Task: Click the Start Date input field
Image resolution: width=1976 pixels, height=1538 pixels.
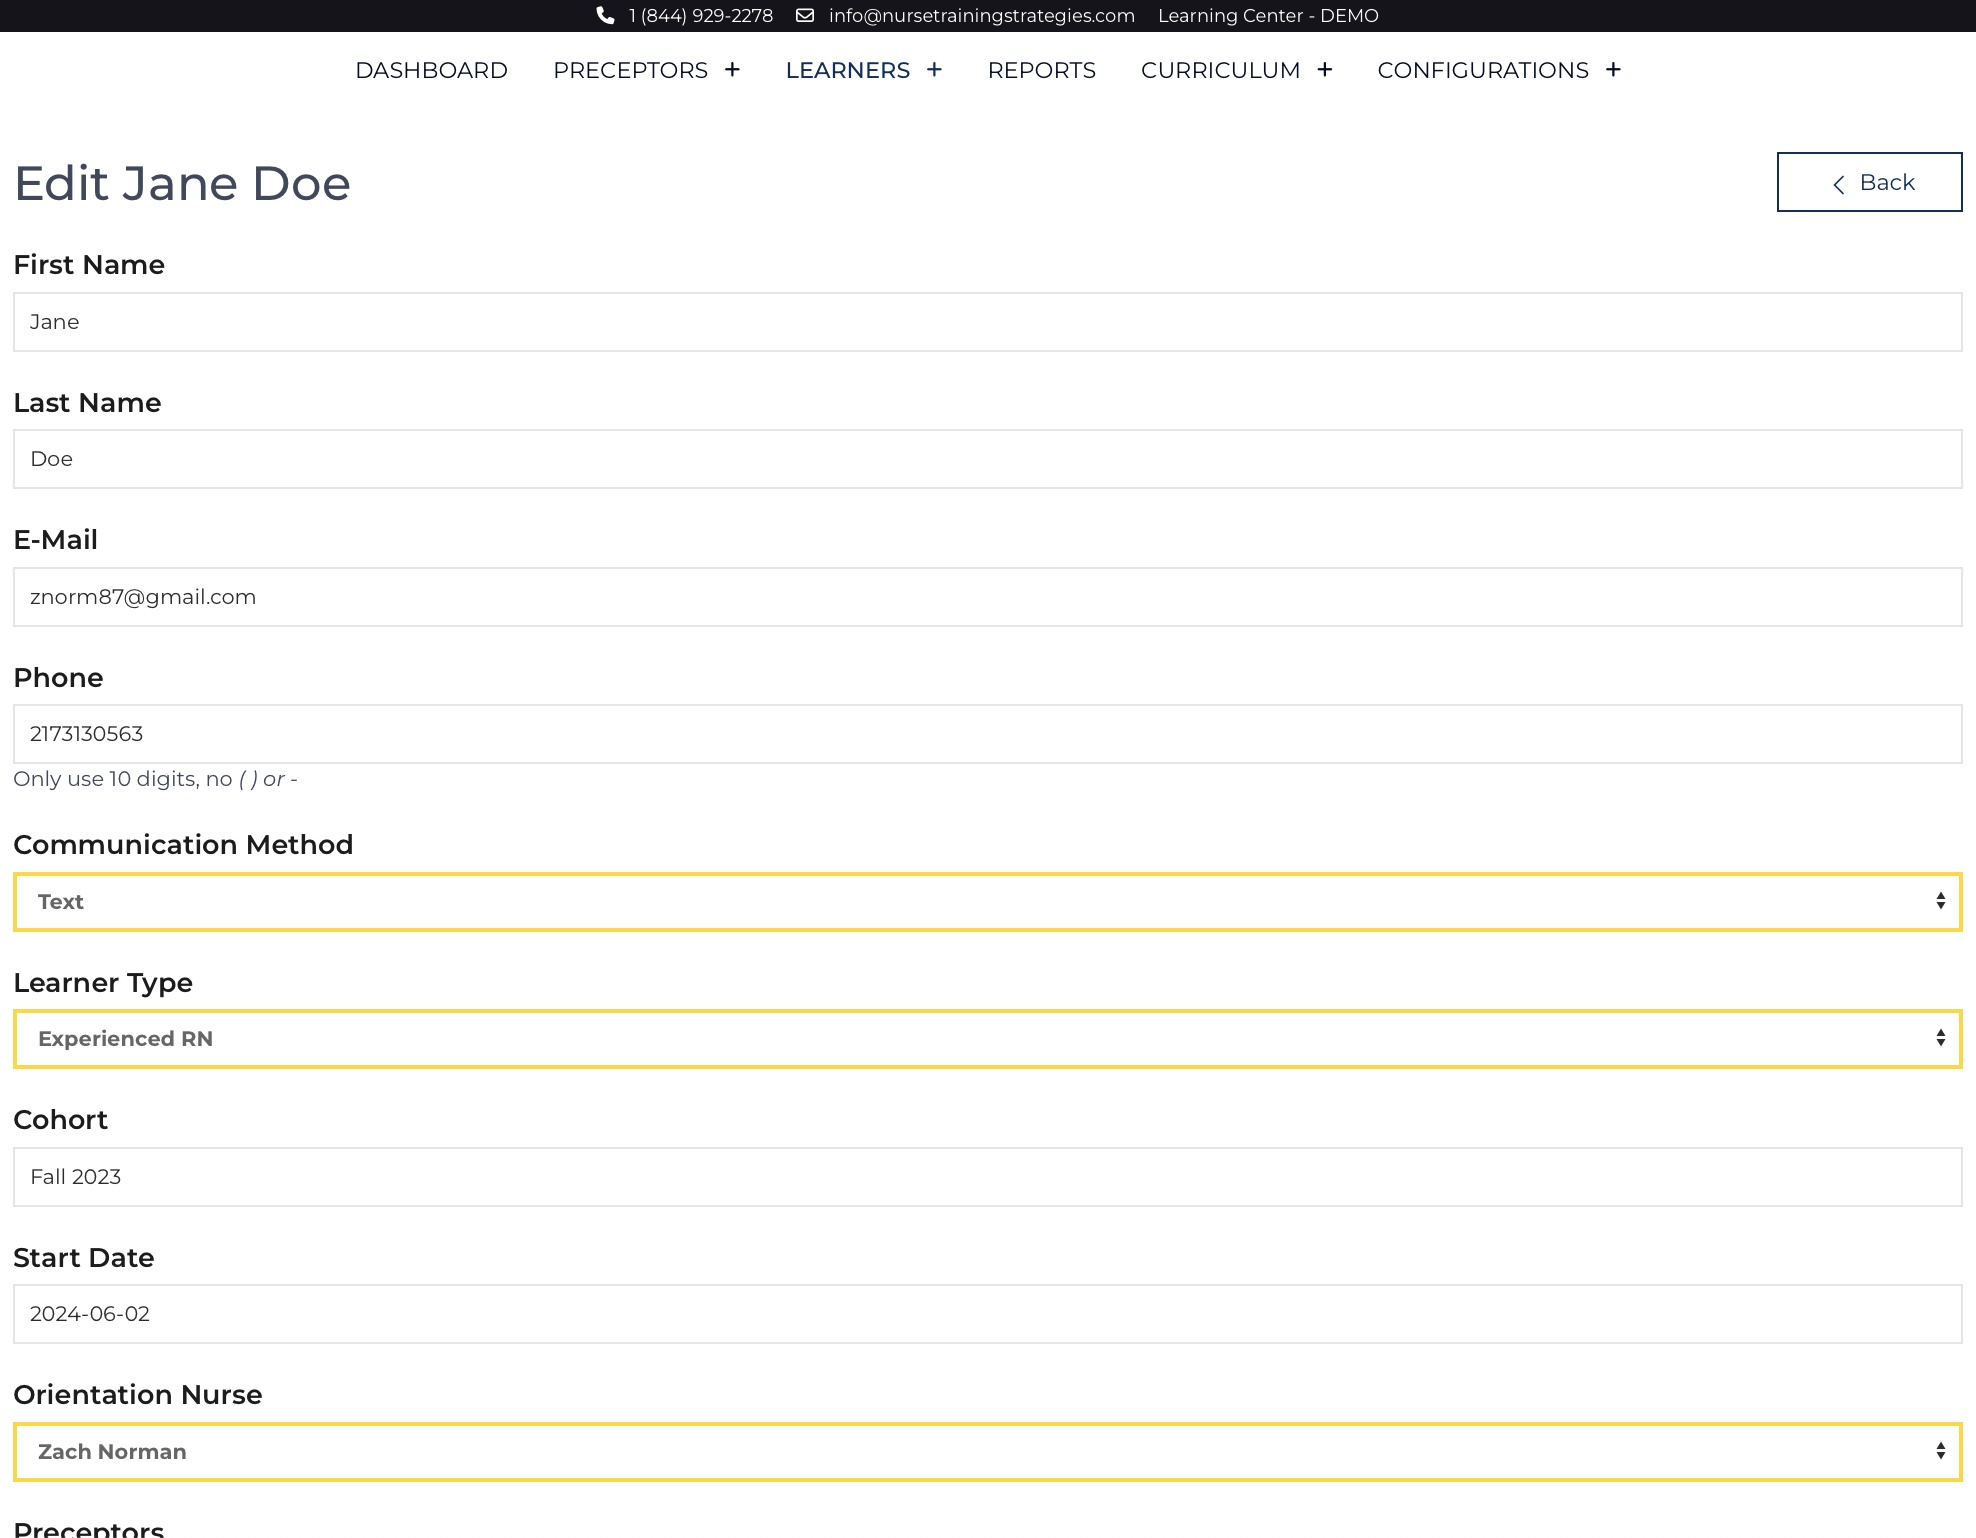Action: tap(988, 1313)
